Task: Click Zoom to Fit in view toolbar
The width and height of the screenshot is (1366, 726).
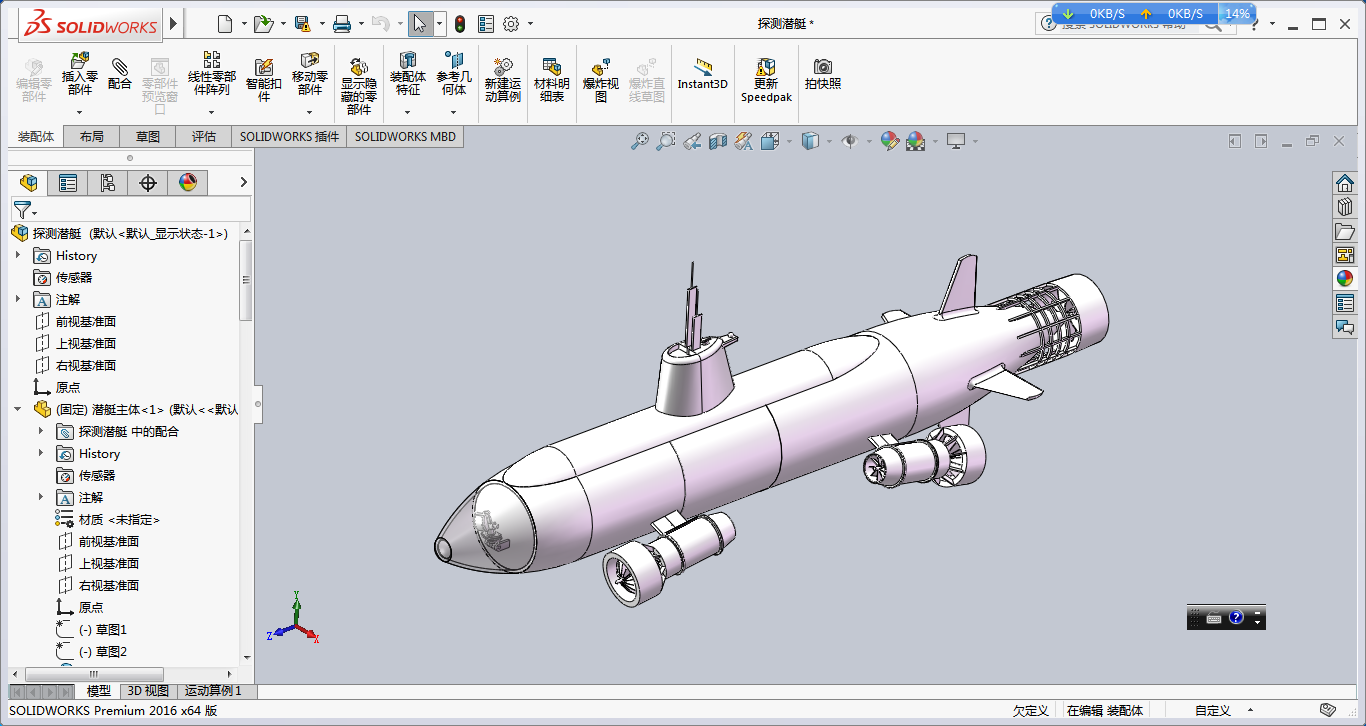Action: tap(640, 142)
